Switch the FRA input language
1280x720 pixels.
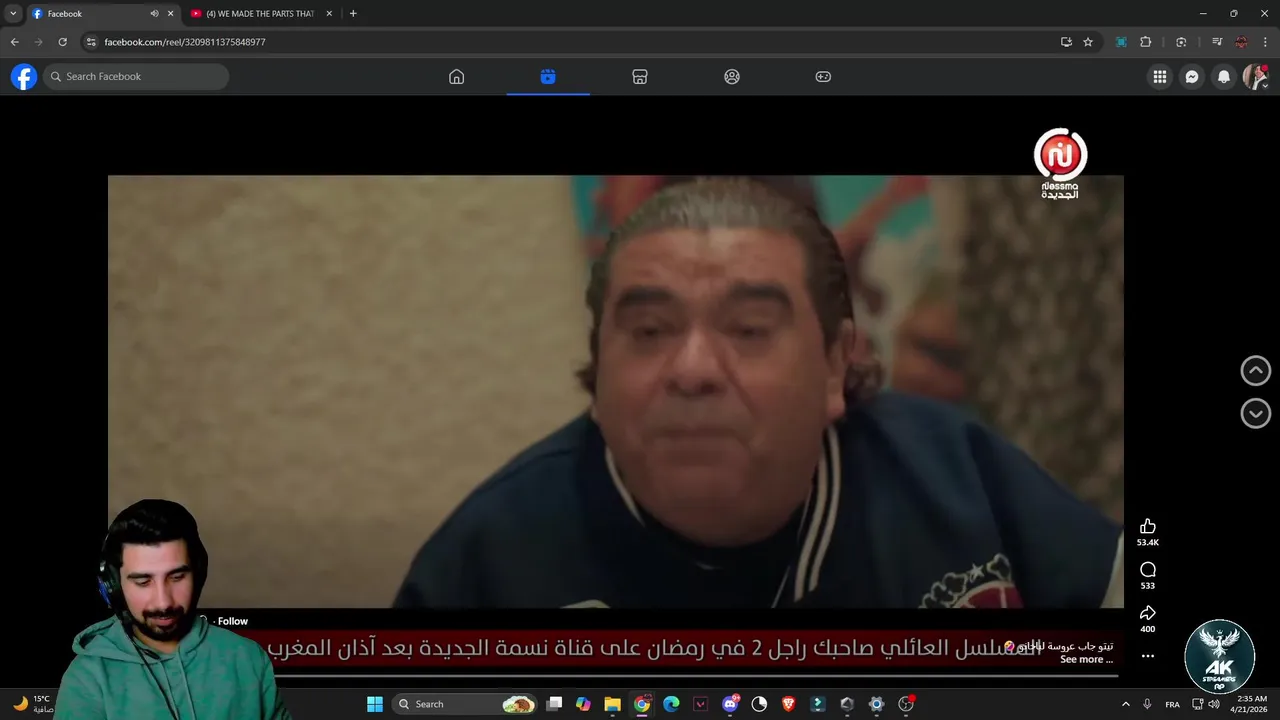pyautogui.click(x=1172, y=704)
